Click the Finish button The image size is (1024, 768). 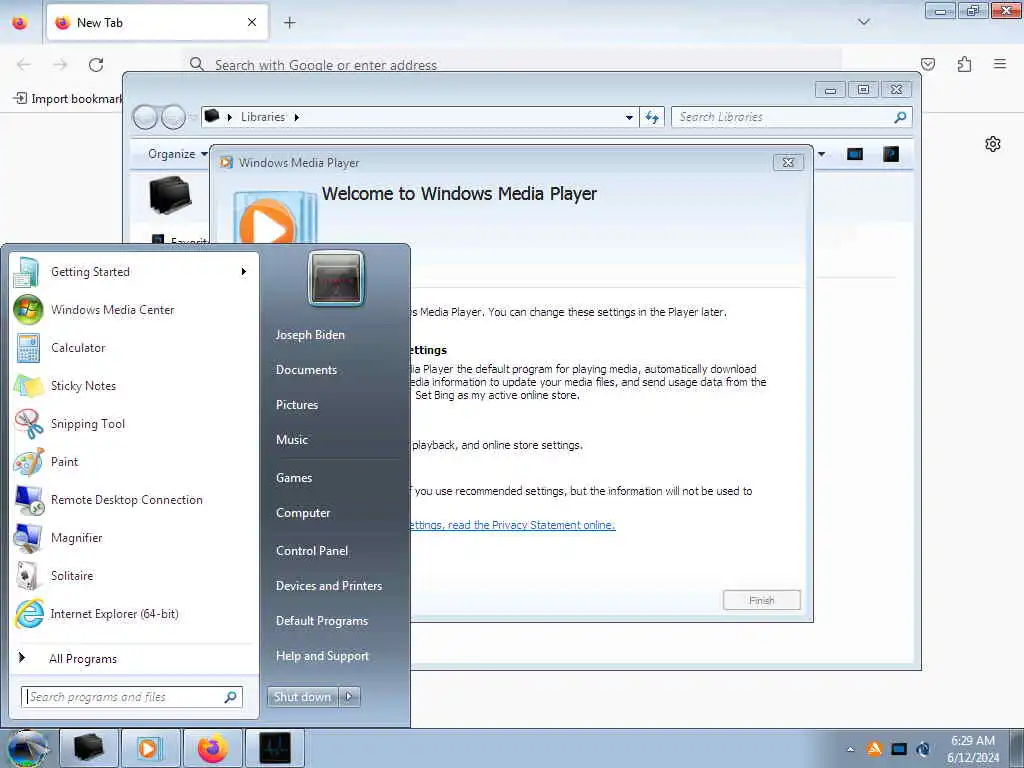761,600
